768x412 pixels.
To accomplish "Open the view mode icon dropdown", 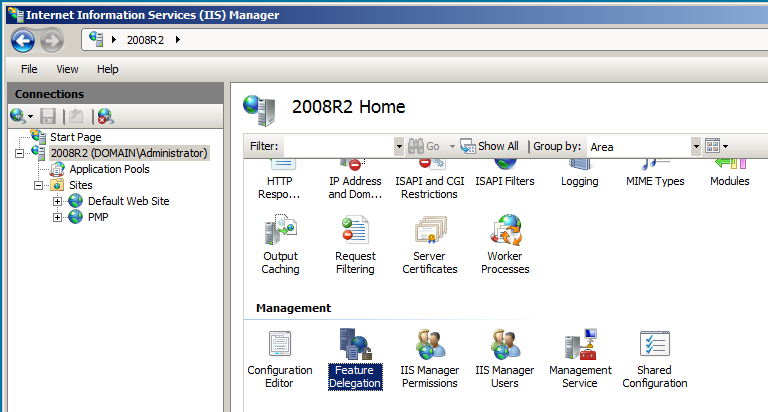I will coord(717,146).
